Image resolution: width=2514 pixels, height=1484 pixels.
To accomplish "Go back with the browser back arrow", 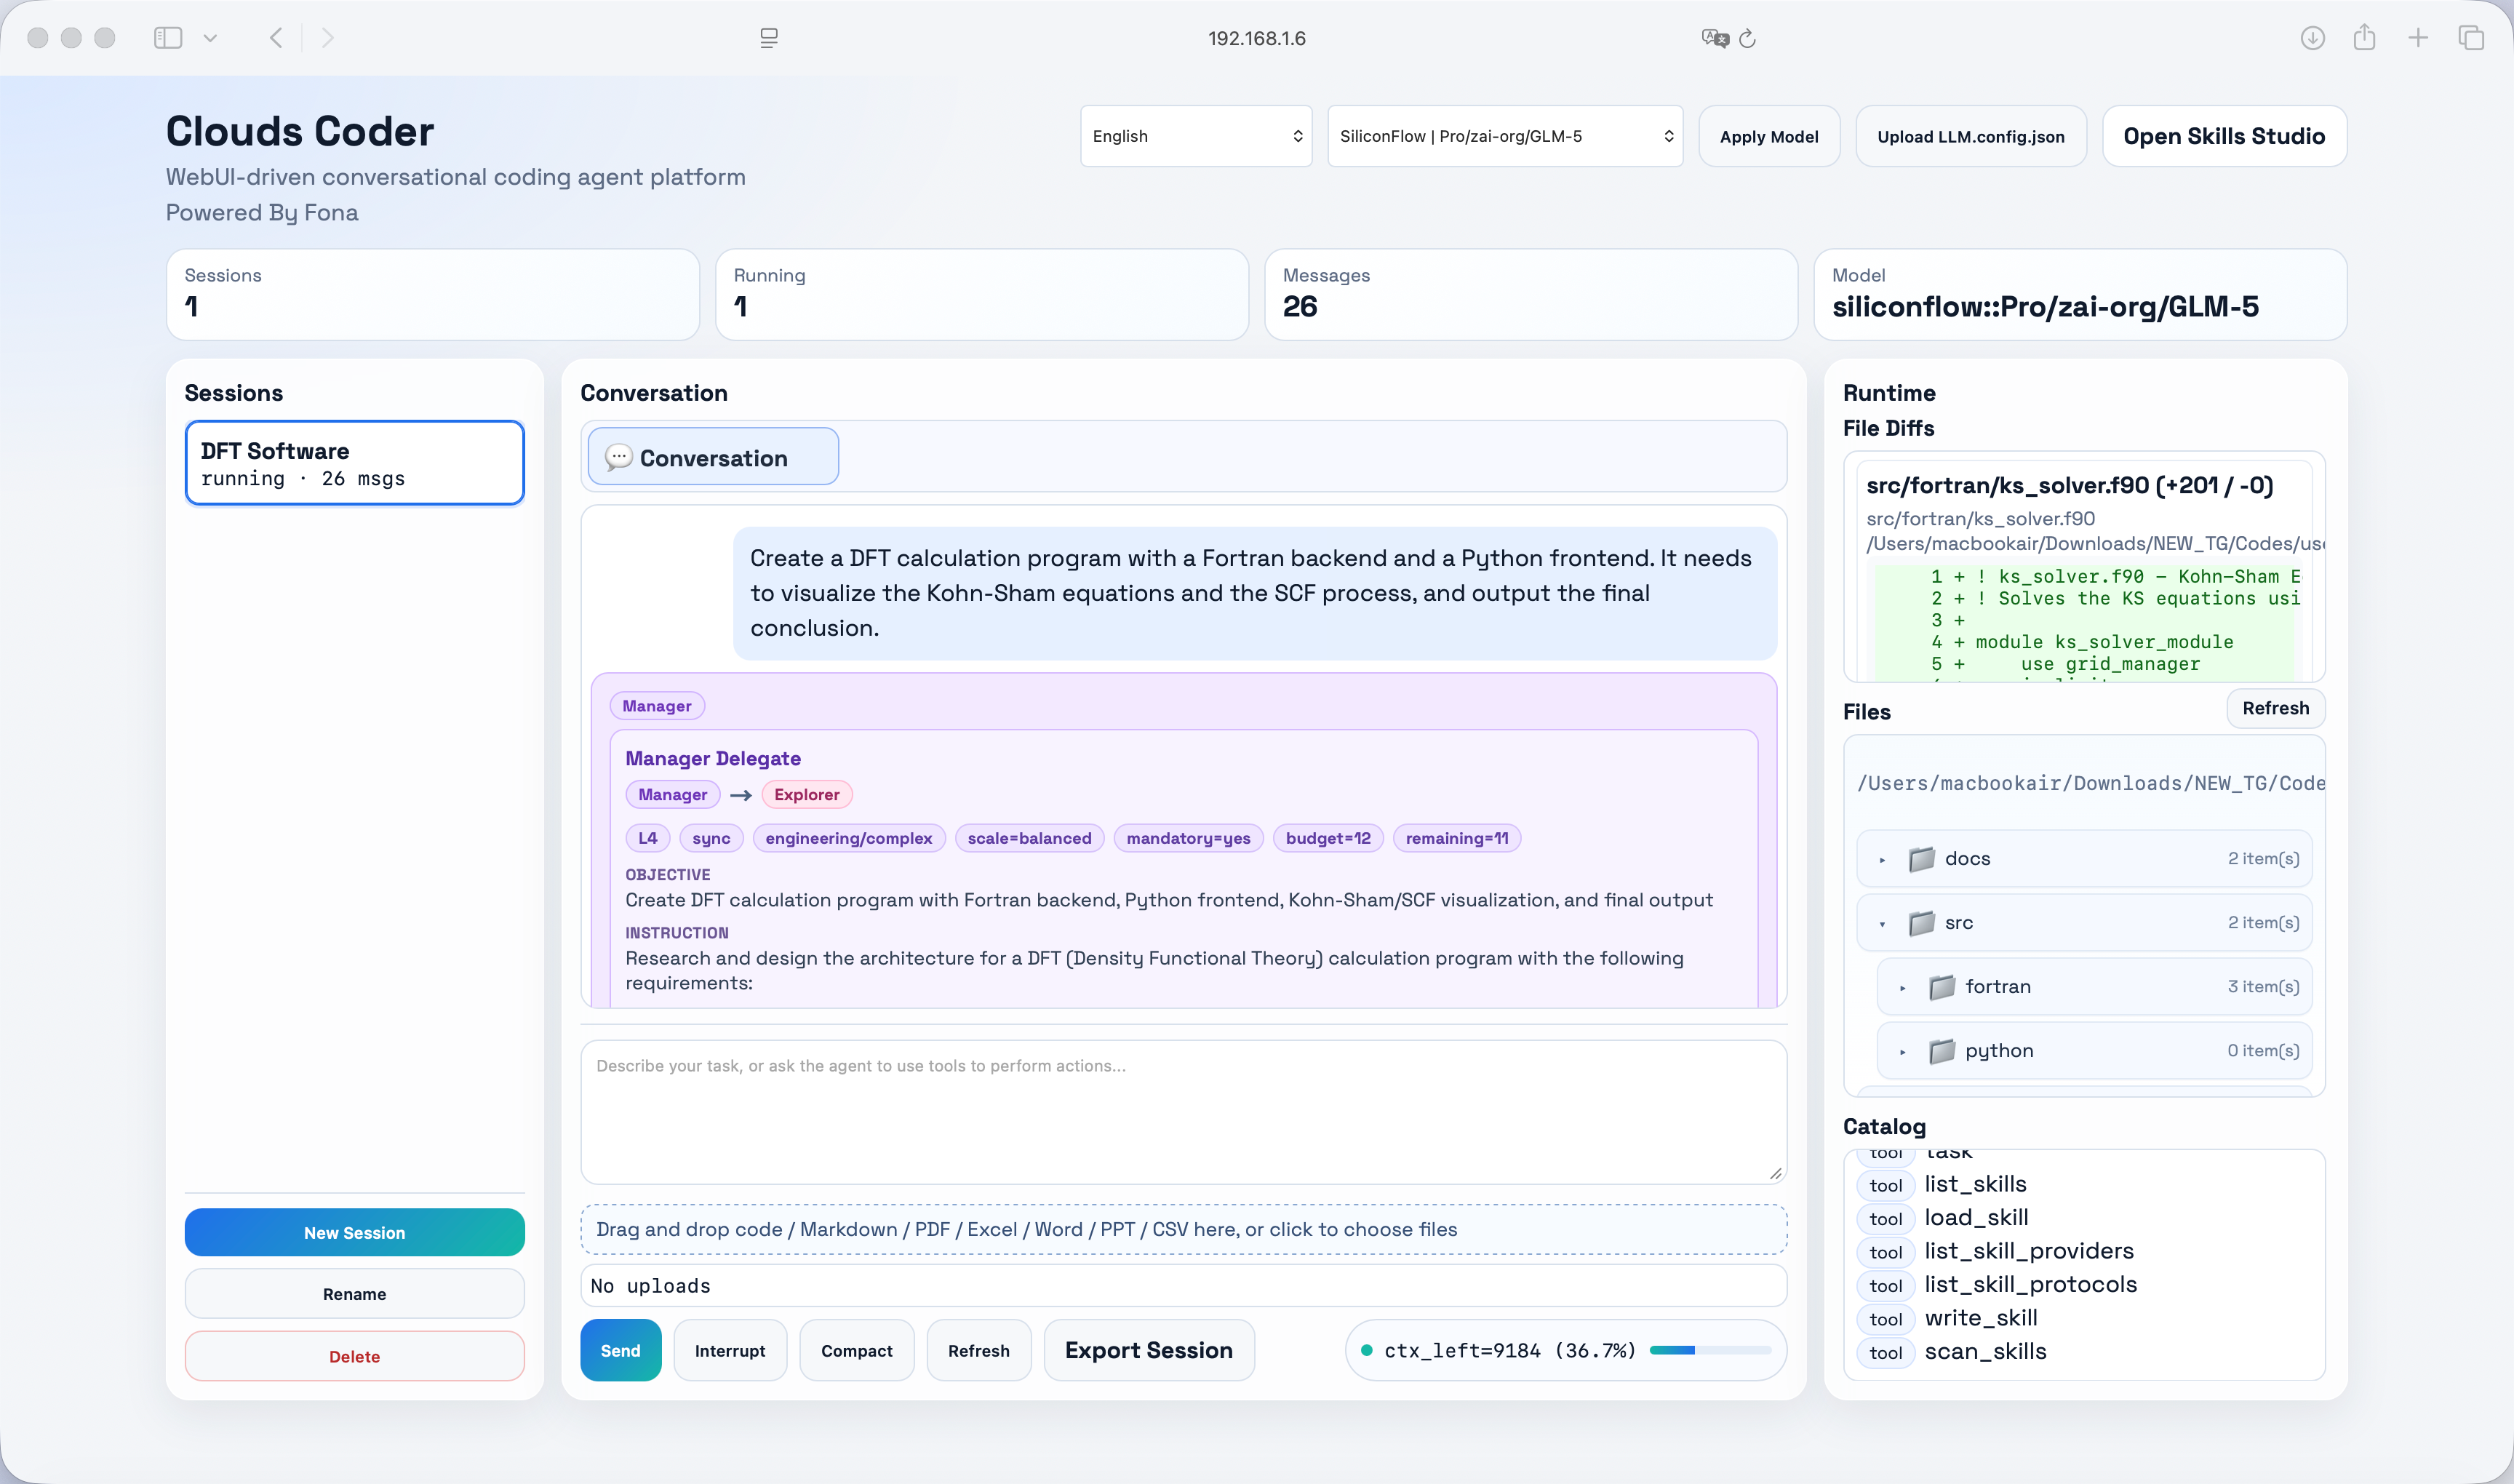I will coord(276,38).
